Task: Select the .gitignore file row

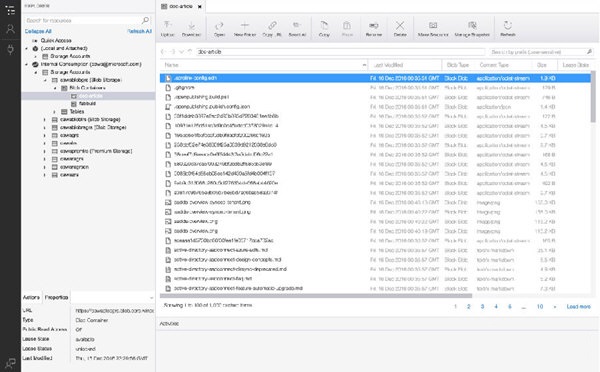Action: 375,88
